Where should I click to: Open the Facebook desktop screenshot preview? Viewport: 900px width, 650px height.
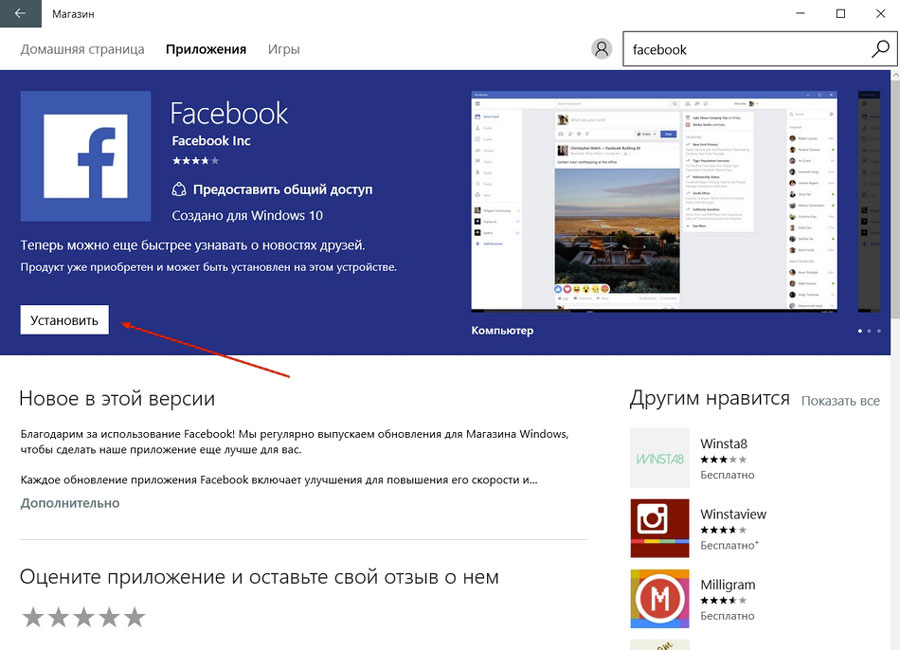tap(655, 202)
